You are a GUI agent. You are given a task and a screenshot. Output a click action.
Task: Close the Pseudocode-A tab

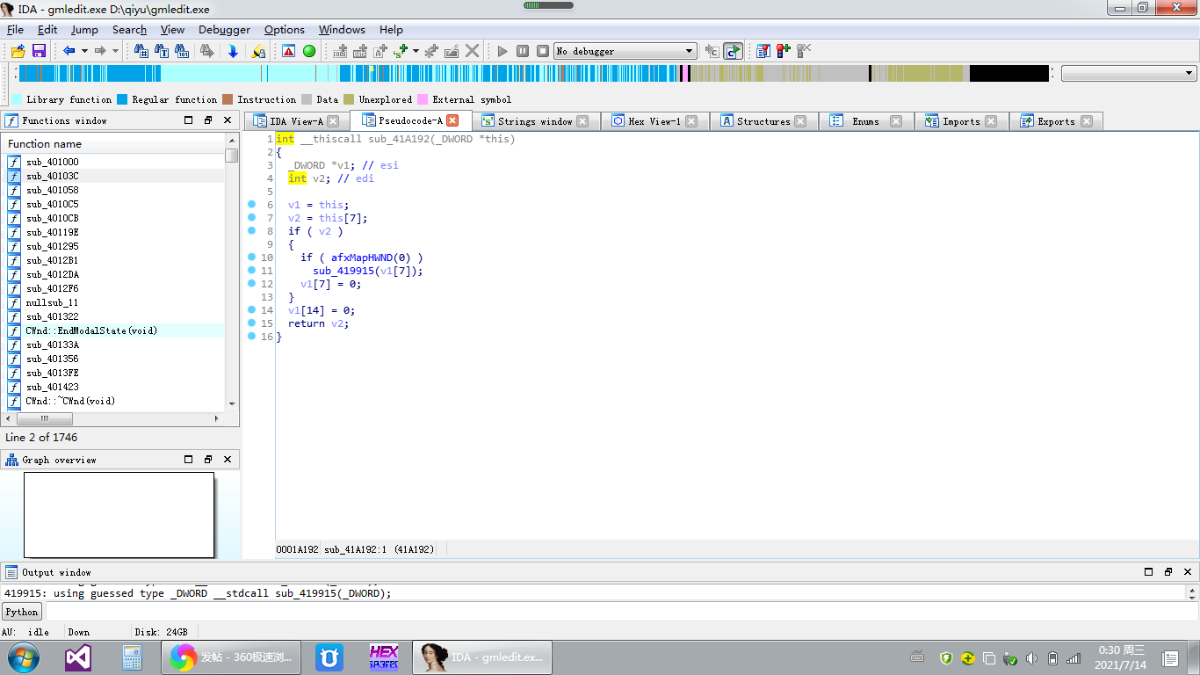(452, 121)
